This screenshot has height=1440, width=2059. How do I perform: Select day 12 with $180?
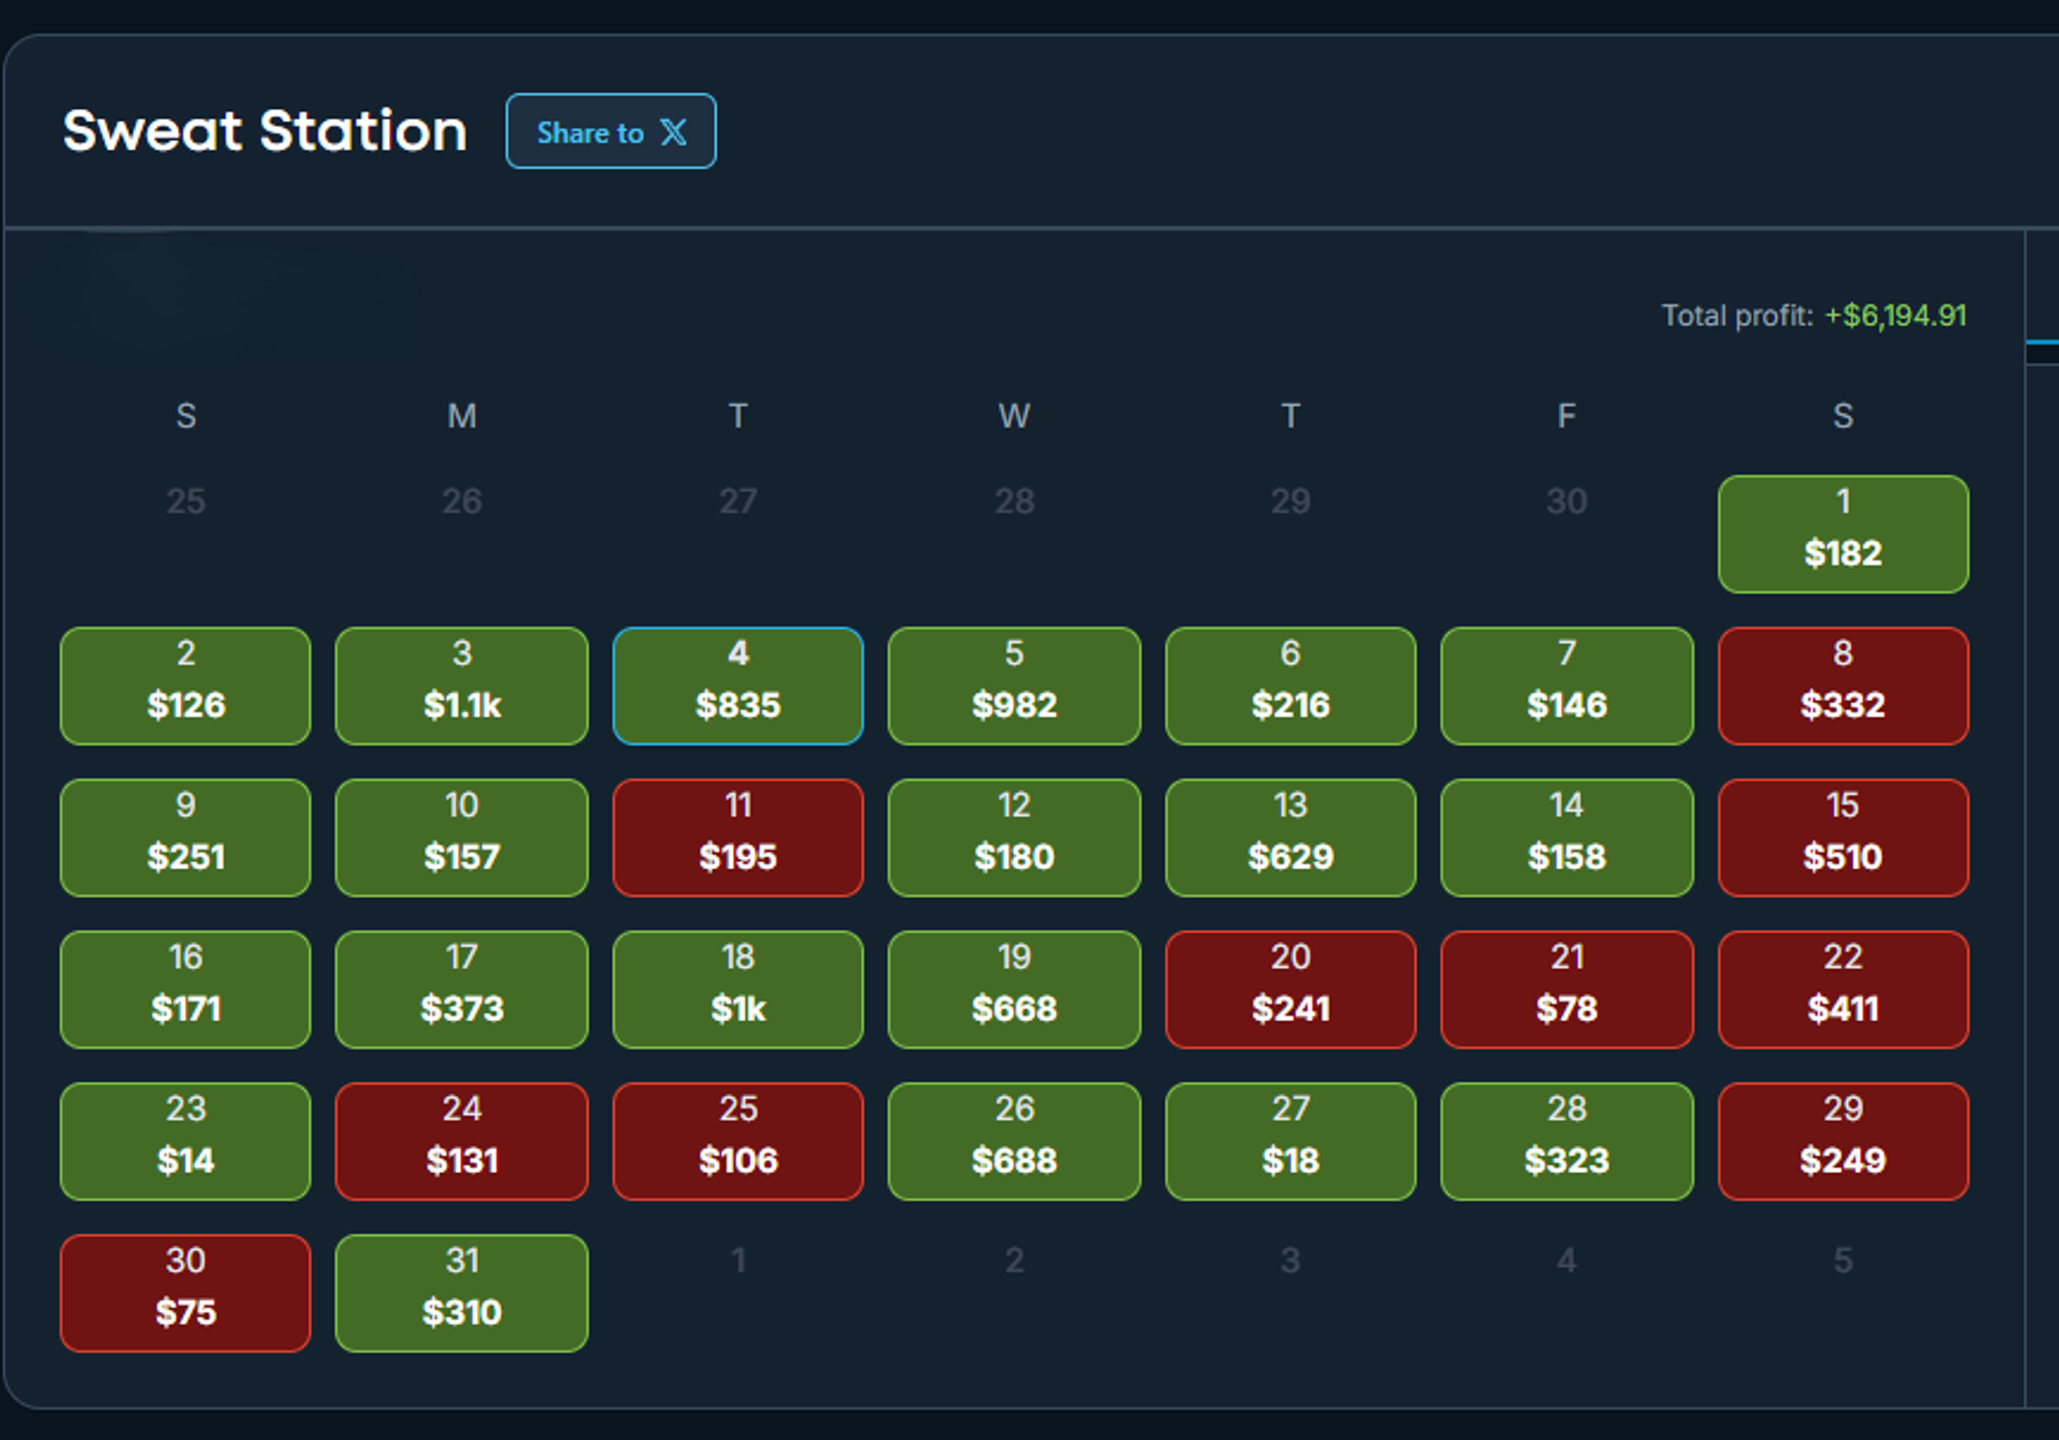[1014, 838]
